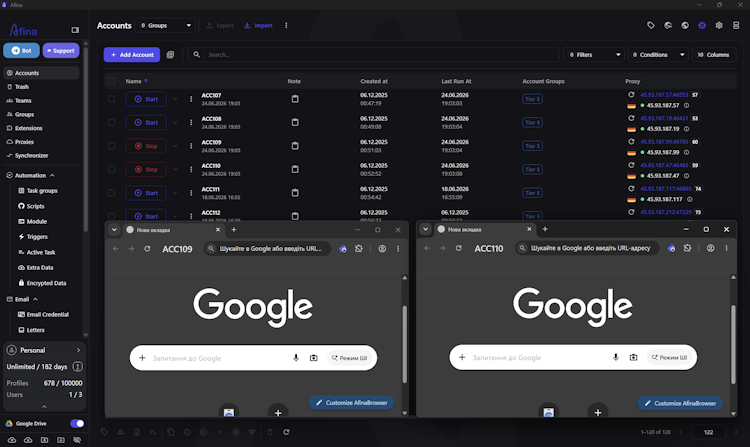Open the Groups dropdown next to Accounts
Screen dimensions: 750x447
point(165,25)
